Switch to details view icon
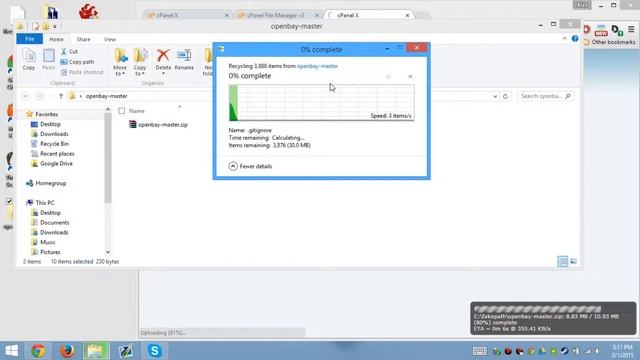Screen dimensions: 640x360 pos(562,261)
